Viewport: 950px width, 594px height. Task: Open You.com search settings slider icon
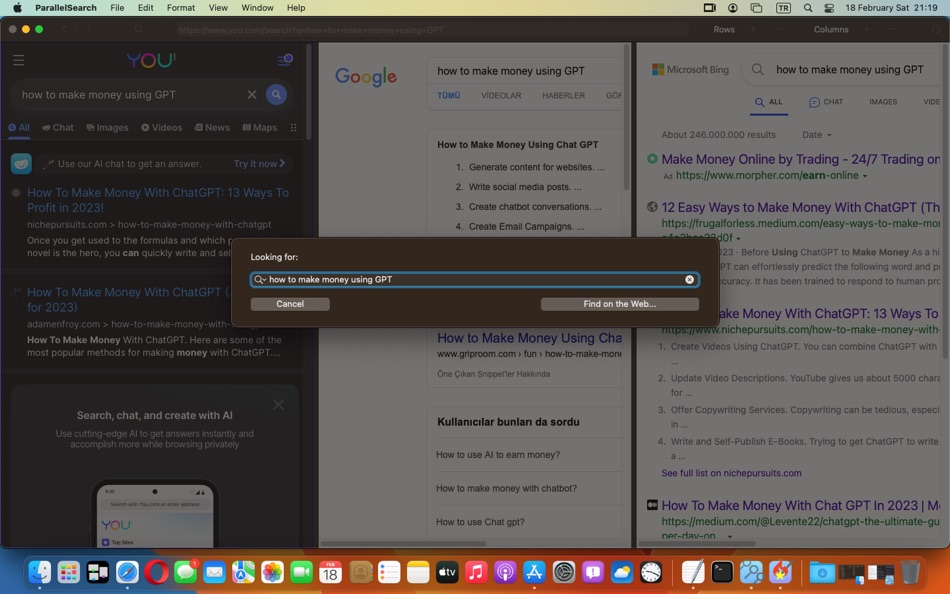(285, 60)
